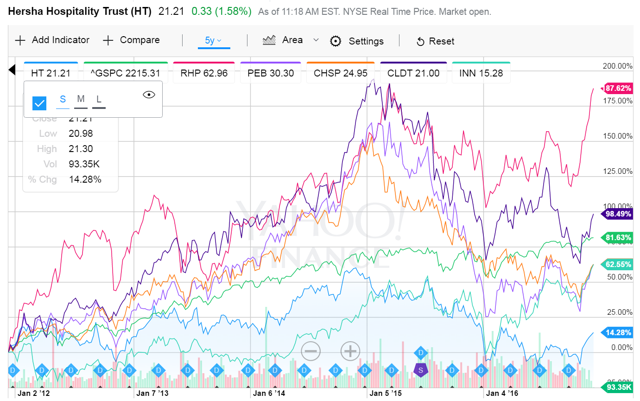640x401 pixels.
Task: Open the Compare symbol option
Action: tap(131, 40)
